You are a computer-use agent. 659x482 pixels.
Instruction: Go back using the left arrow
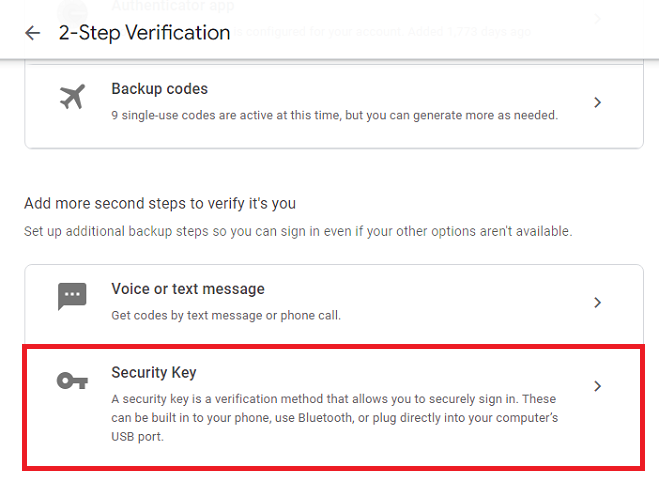33,33
